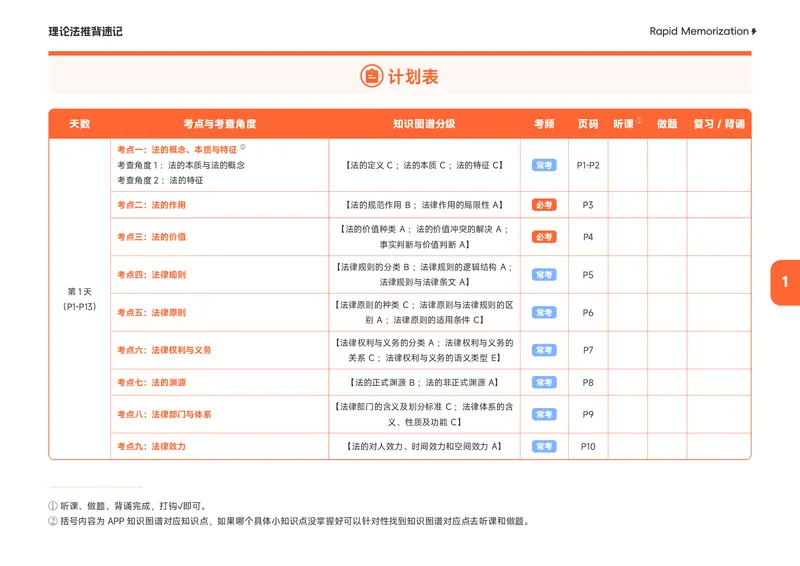Viewport: 800px width, 566px height.
Task: Click the clipboard icon beside 计划表
Action: (x=371, y=76)
